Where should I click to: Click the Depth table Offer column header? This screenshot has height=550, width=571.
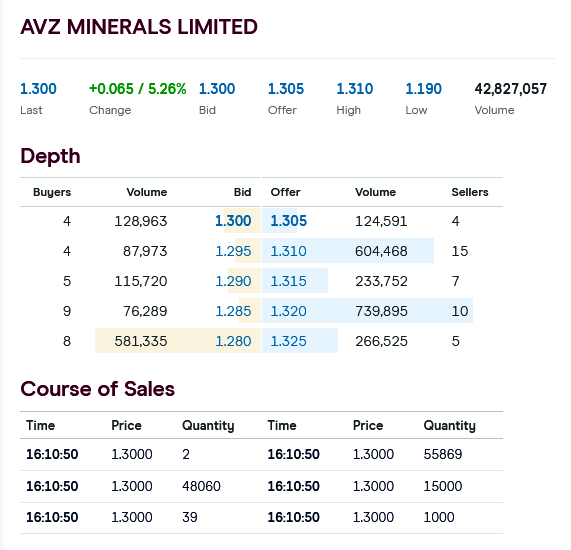pyautogui.click(x=286, y=192)
